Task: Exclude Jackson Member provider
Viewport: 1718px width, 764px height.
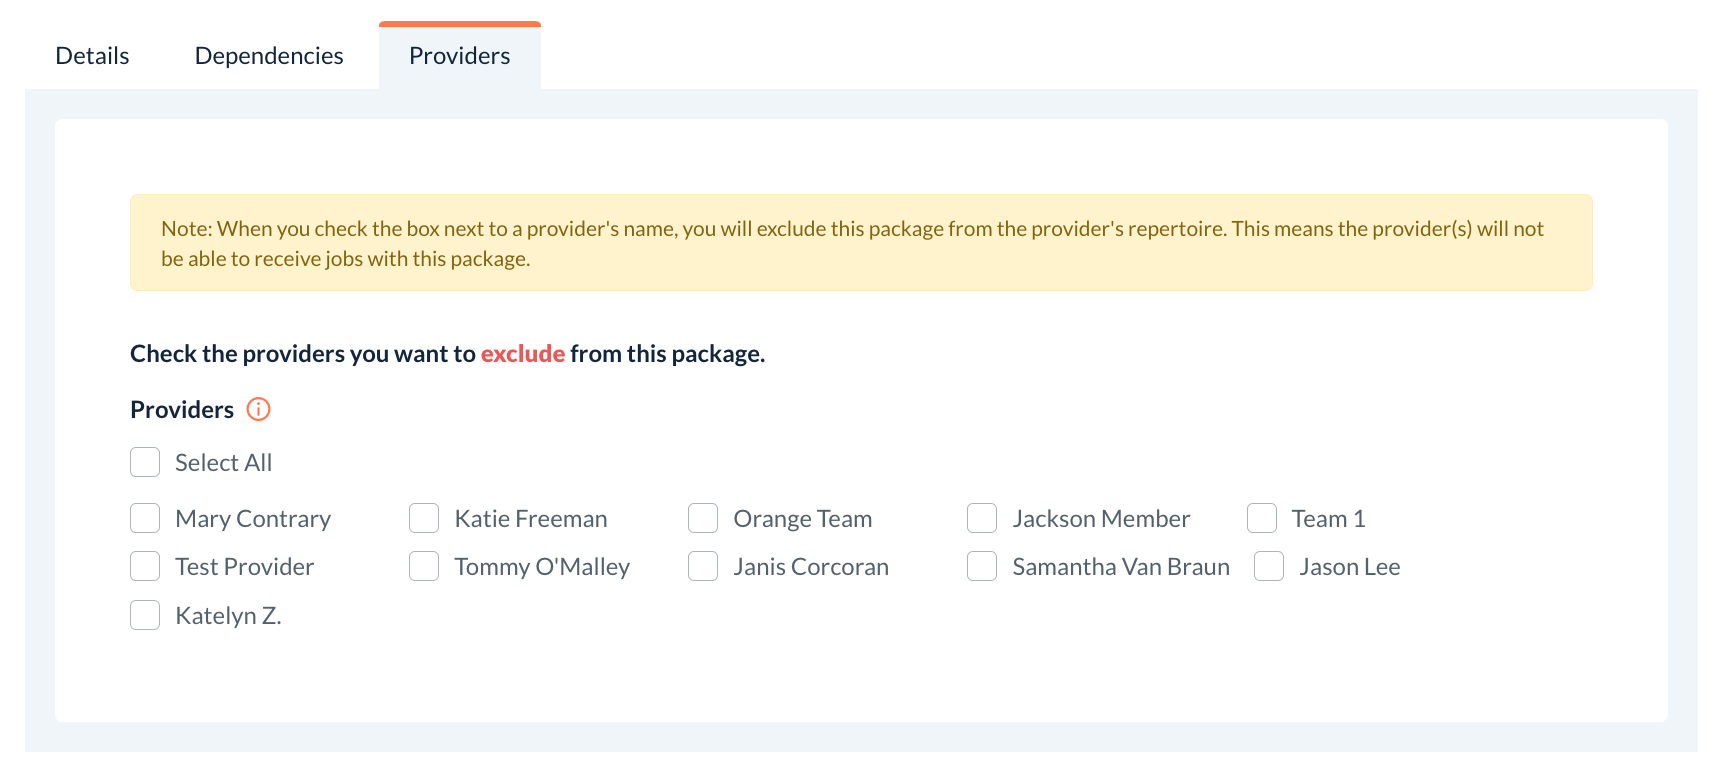Action: coord(982,518)
